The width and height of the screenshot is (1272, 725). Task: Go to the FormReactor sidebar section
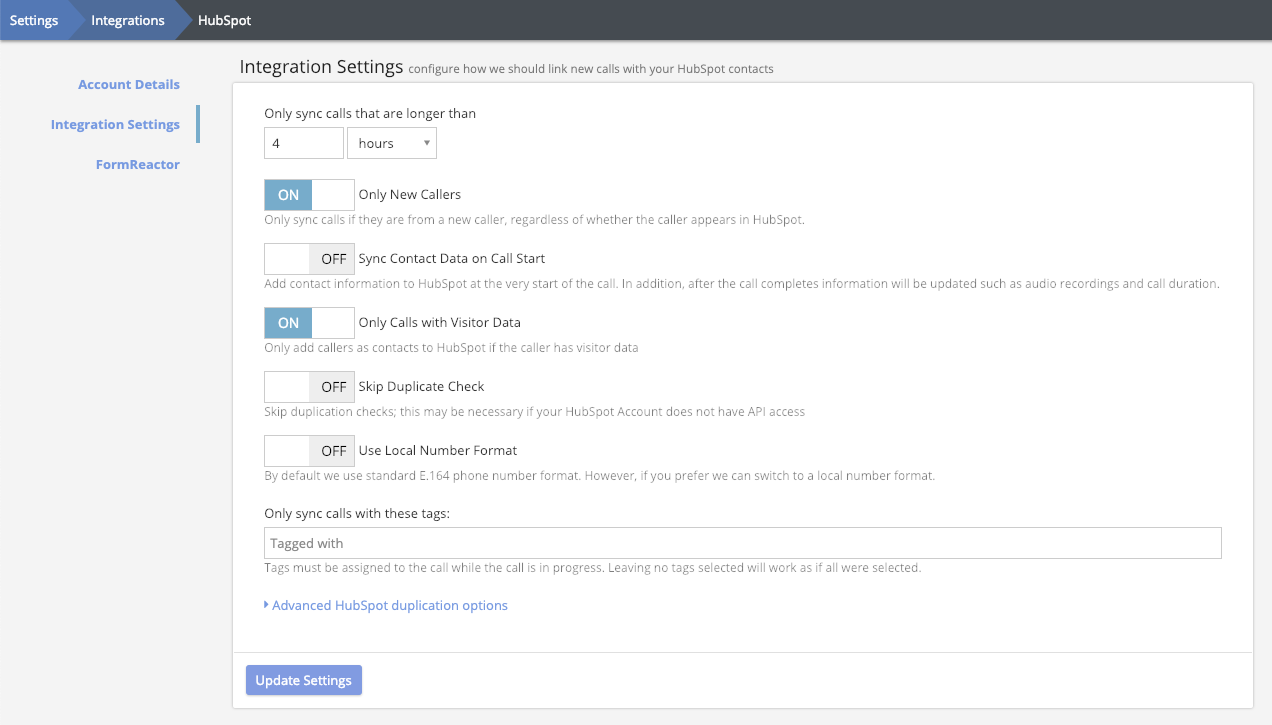[137, 165]
